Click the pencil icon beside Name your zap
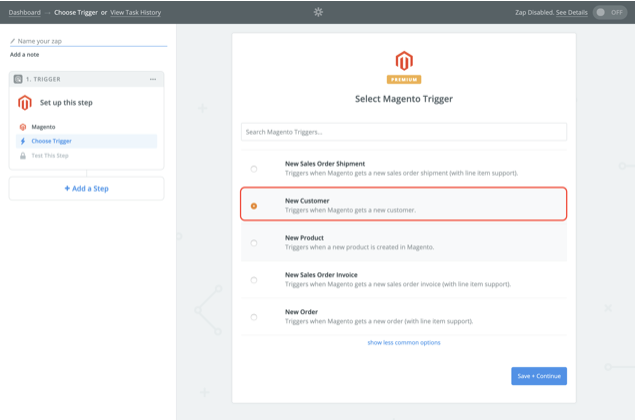 (x=13, y=41)
